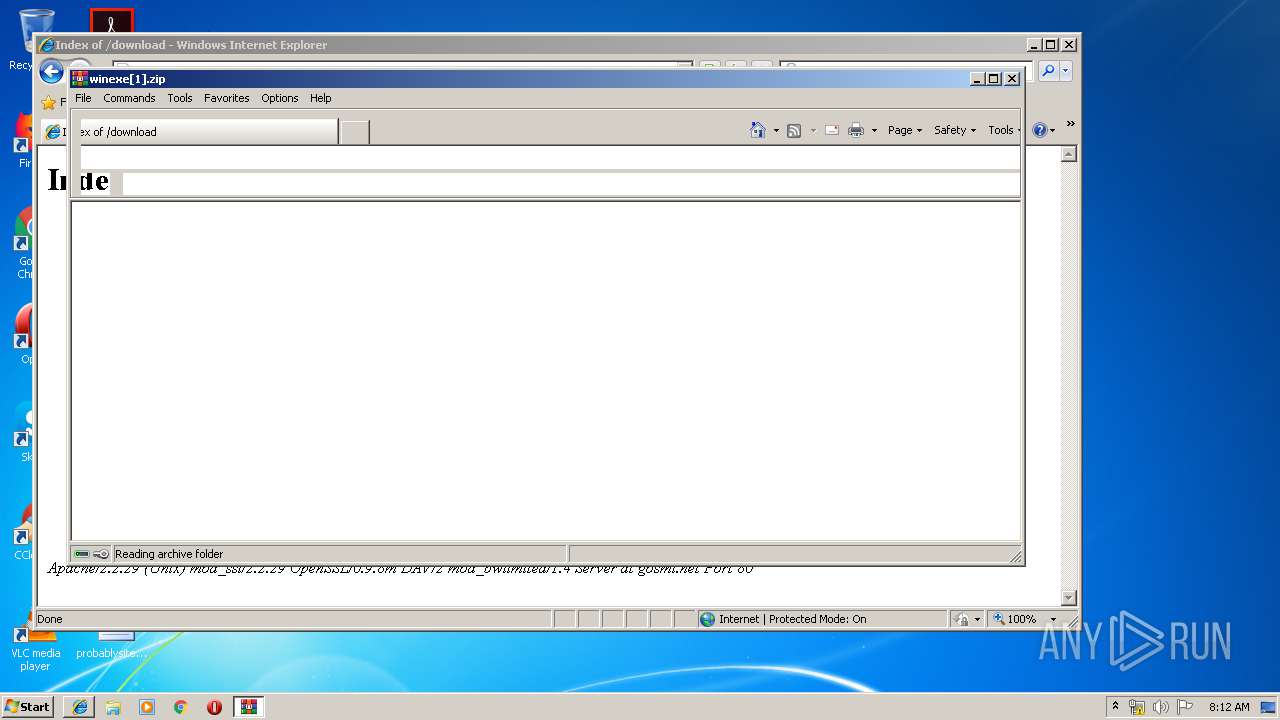1280x720 pixels.
Task: Open Windows Explorer folder in taskbar
Action: point(113,707)
